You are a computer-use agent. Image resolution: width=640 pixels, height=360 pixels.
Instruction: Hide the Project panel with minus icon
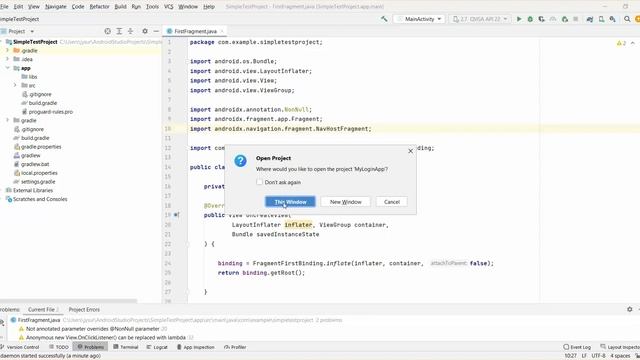[156, 31]
